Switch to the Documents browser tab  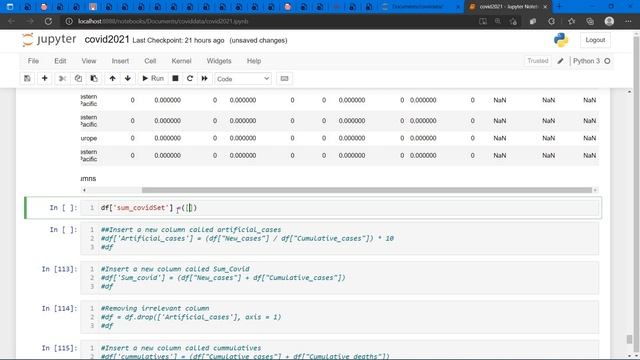(421, 7)
